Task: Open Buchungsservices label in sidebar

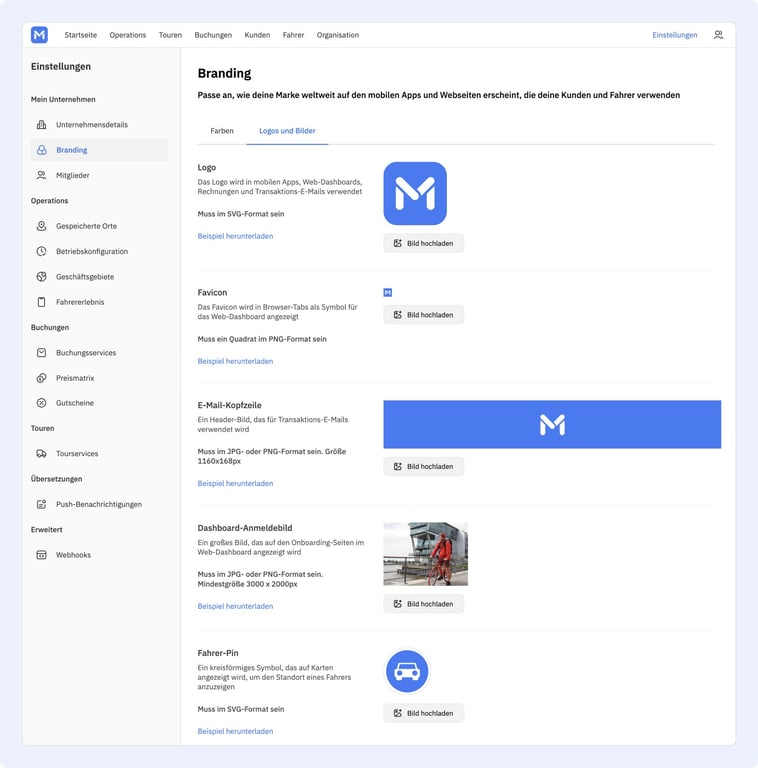Action: pyautogui.click(x=86, y=353)
